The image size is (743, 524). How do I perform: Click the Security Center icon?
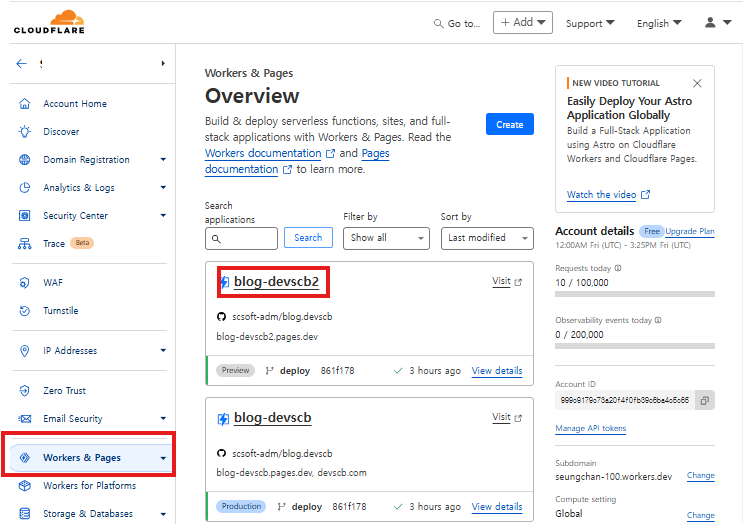pos(25,216)
